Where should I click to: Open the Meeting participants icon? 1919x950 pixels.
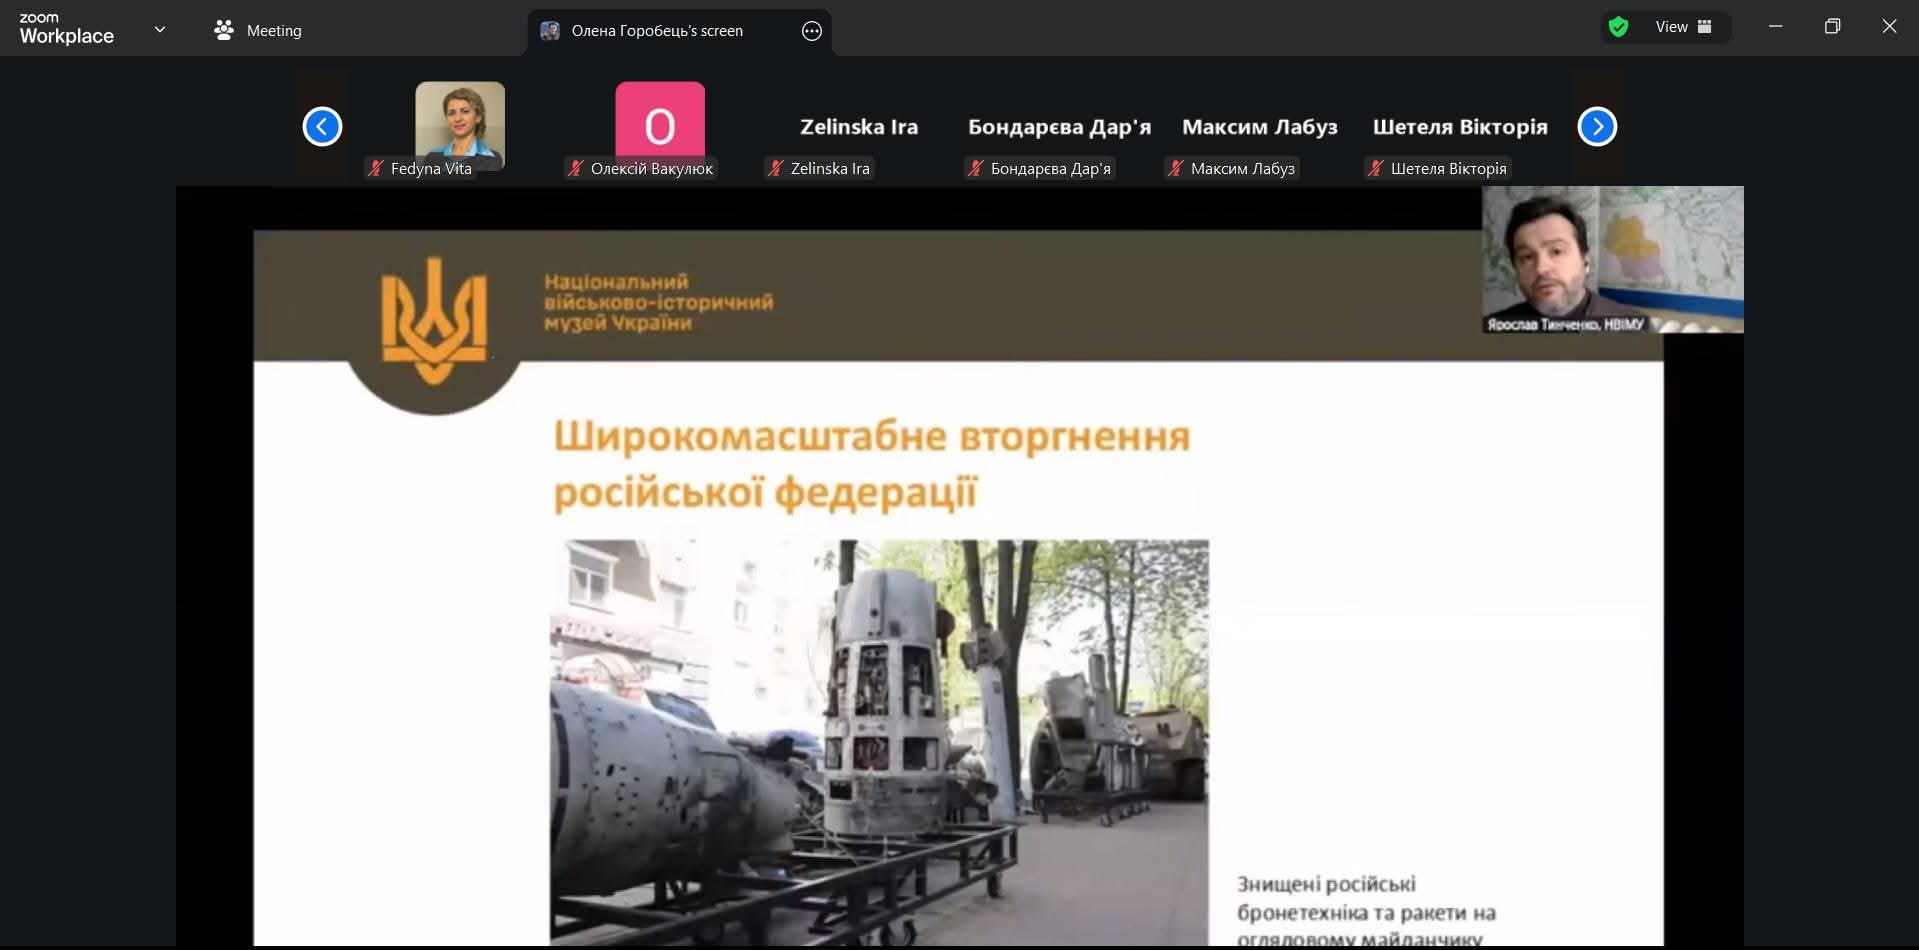point(224,30)
